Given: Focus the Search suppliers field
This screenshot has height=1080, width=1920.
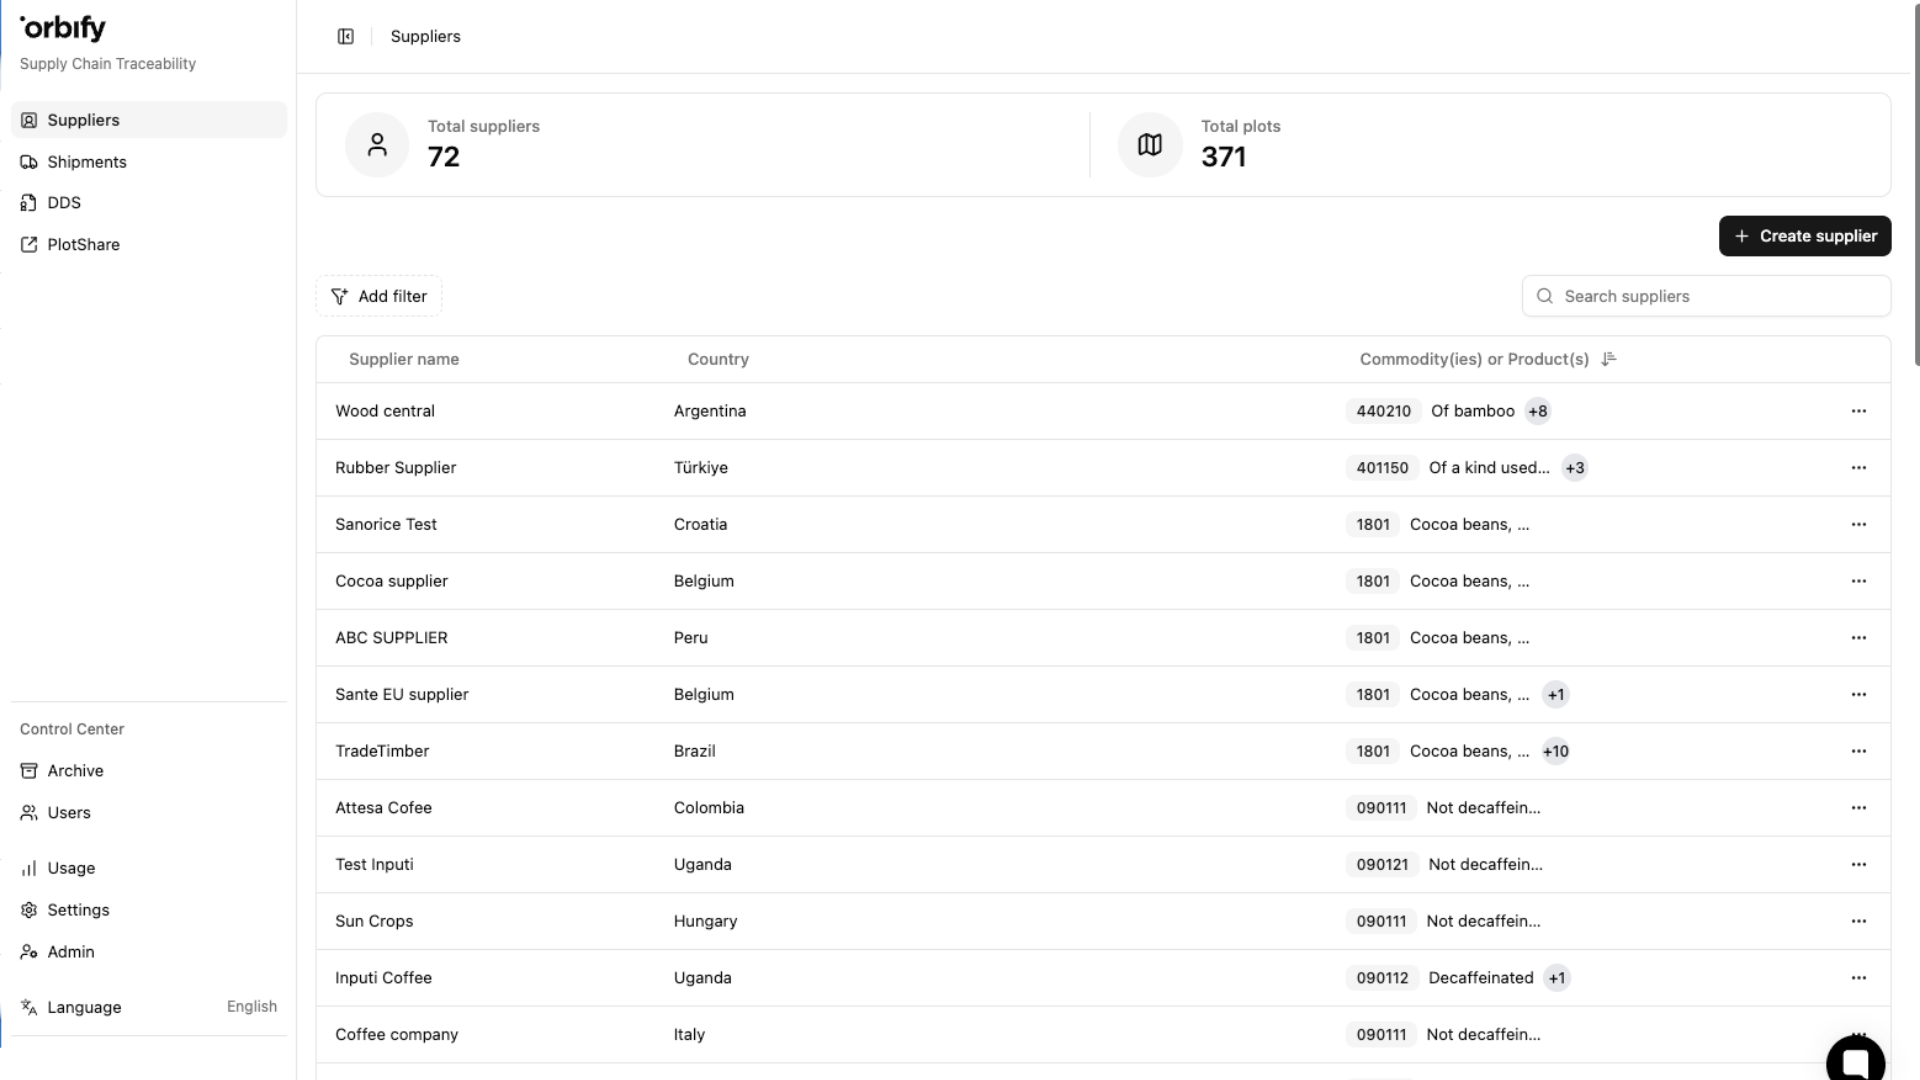Looking at the screenshot, I should point(1706,296).
